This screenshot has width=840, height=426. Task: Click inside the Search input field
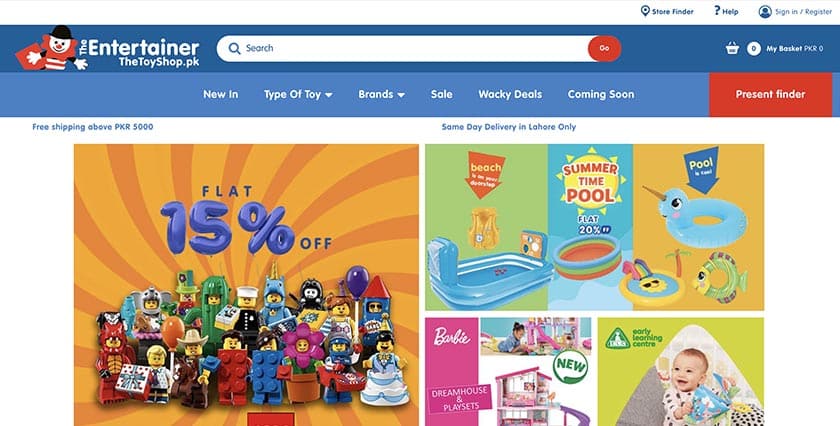412,48
